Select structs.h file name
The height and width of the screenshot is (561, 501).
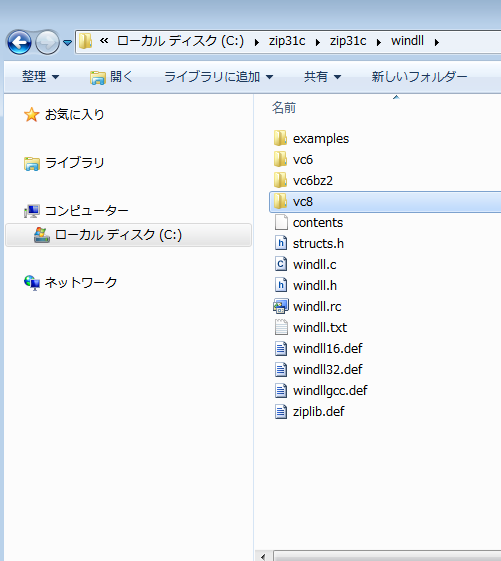pos(318,244)
